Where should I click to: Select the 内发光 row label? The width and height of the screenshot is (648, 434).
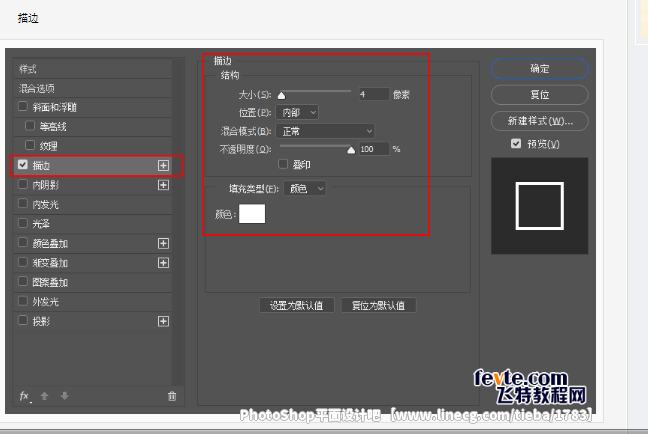45,205
